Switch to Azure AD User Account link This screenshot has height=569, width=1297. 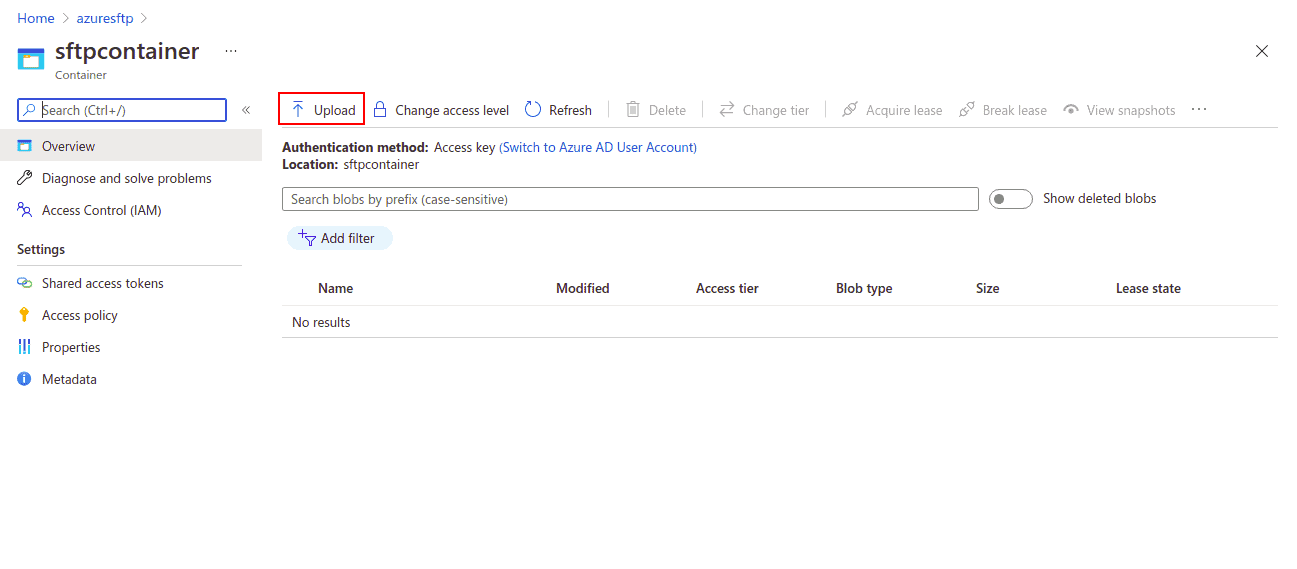(x=598, y=147)
